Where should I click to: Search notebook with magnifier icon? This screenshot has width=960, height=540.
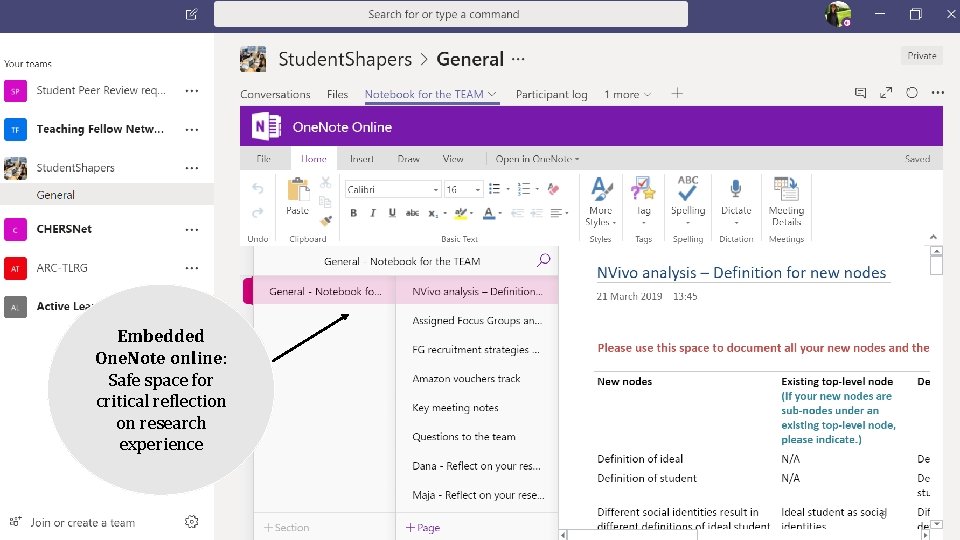(544, 260)
